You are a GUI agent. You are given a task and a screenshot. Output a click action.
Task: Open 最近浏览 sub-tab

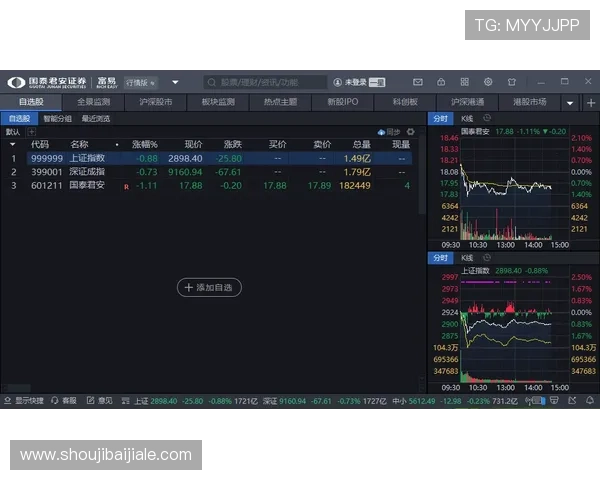pyautogui.click(x=96, y=119)
